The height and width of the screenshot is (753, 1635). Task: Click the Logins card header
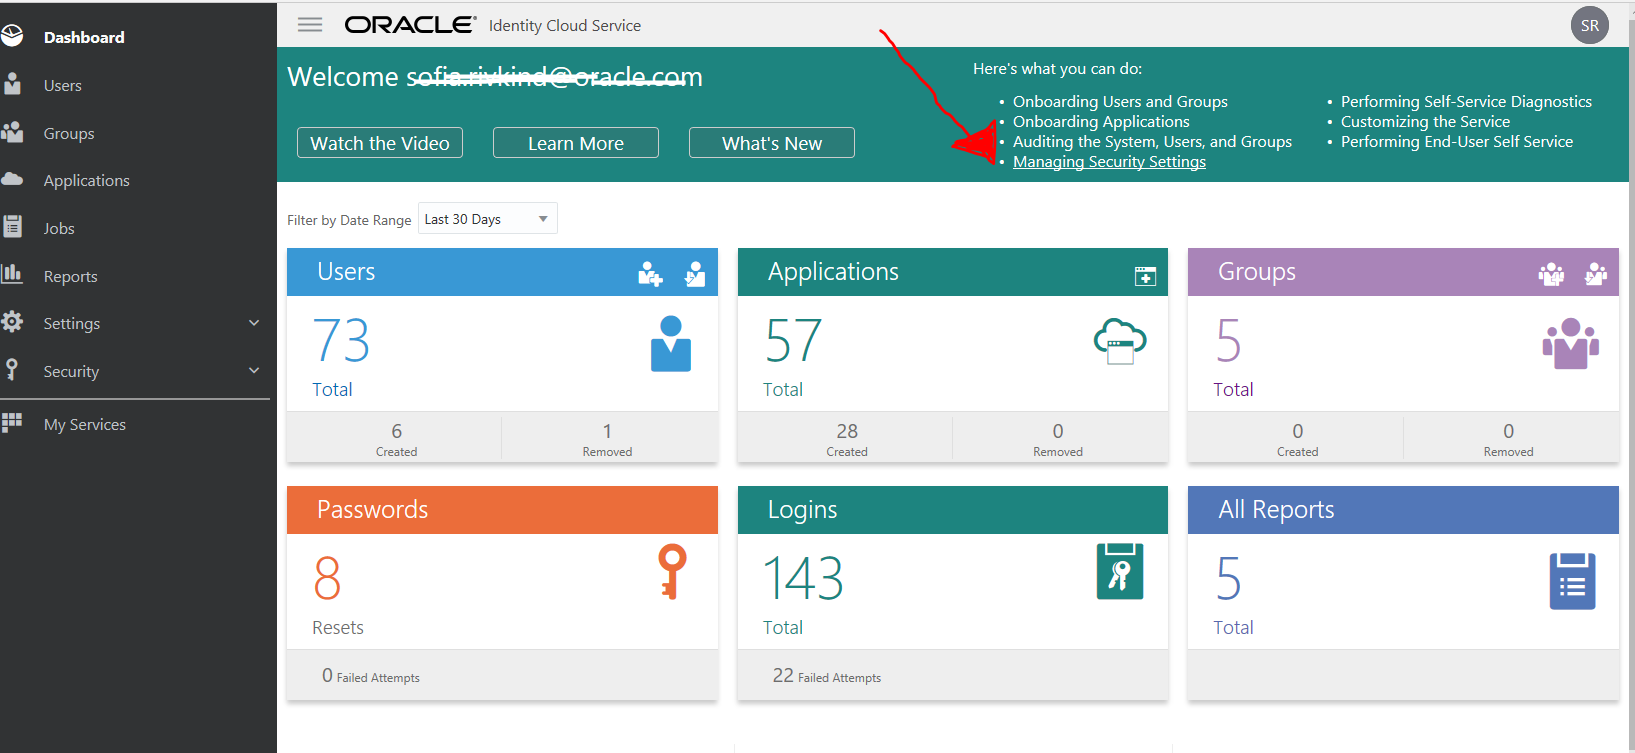[953, 510]
